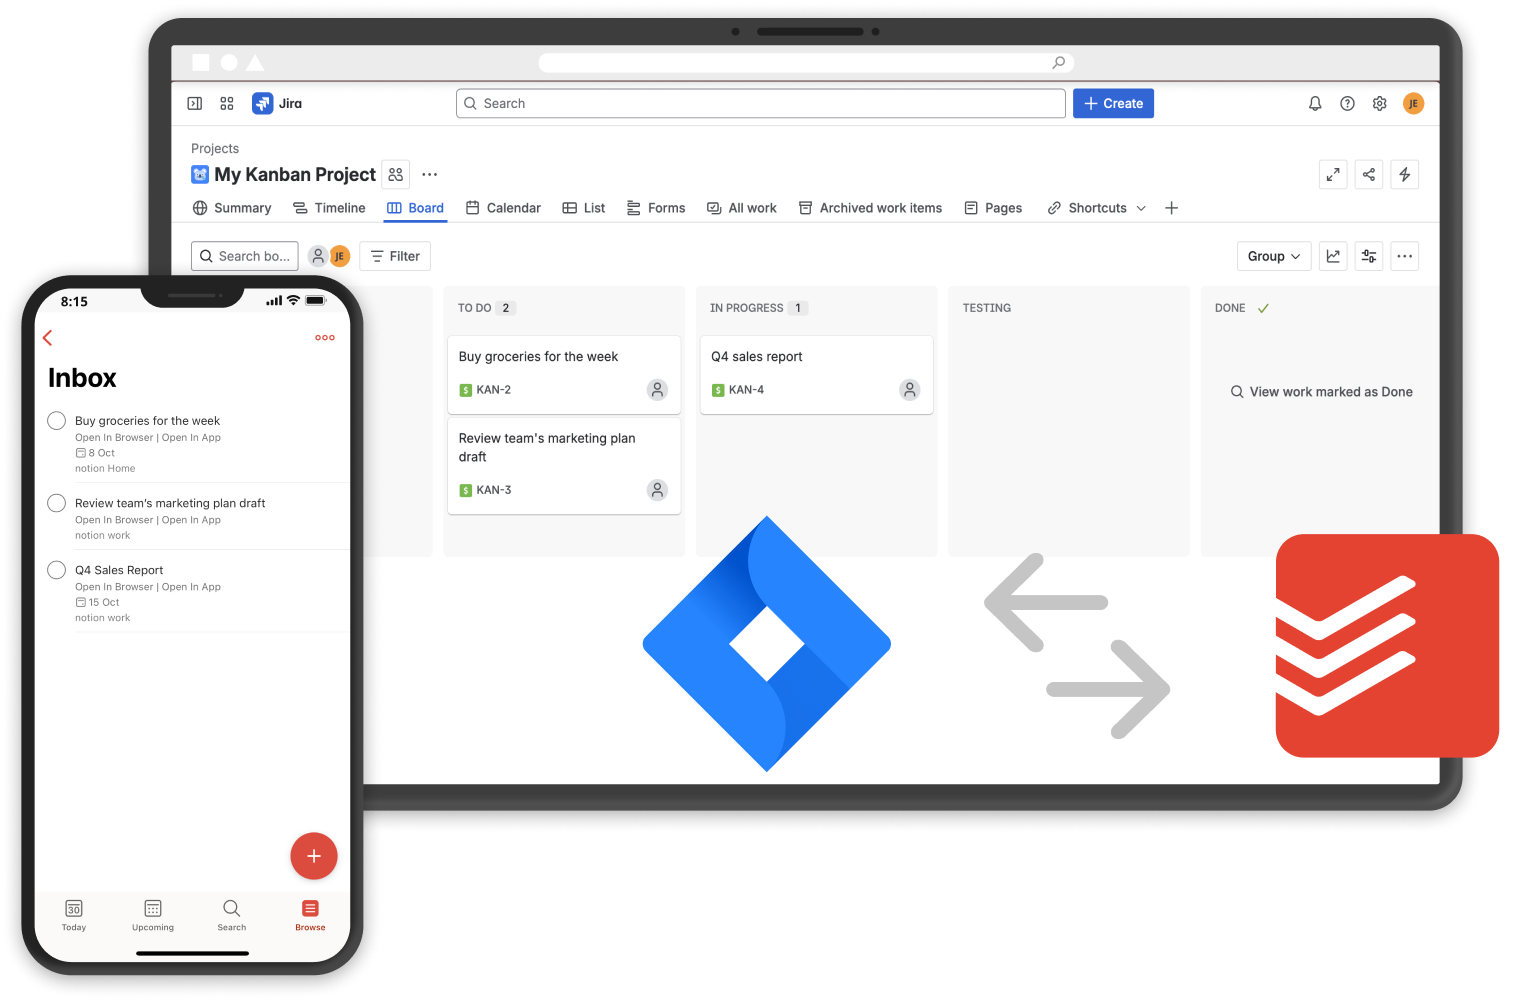Complete Buy groceries for the week task
1537x1000 pixels.
pyautogui.click(x=57, y=421)
